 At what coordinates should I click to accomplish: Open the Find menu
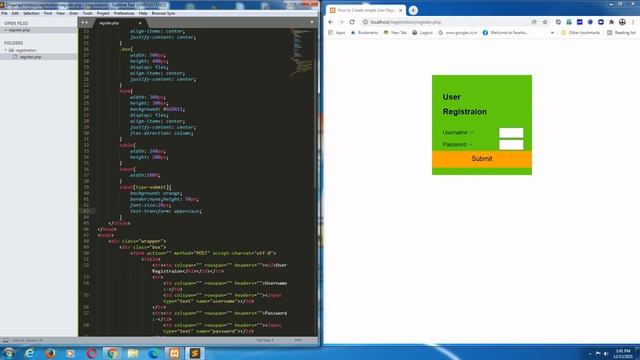click(48, 13)
